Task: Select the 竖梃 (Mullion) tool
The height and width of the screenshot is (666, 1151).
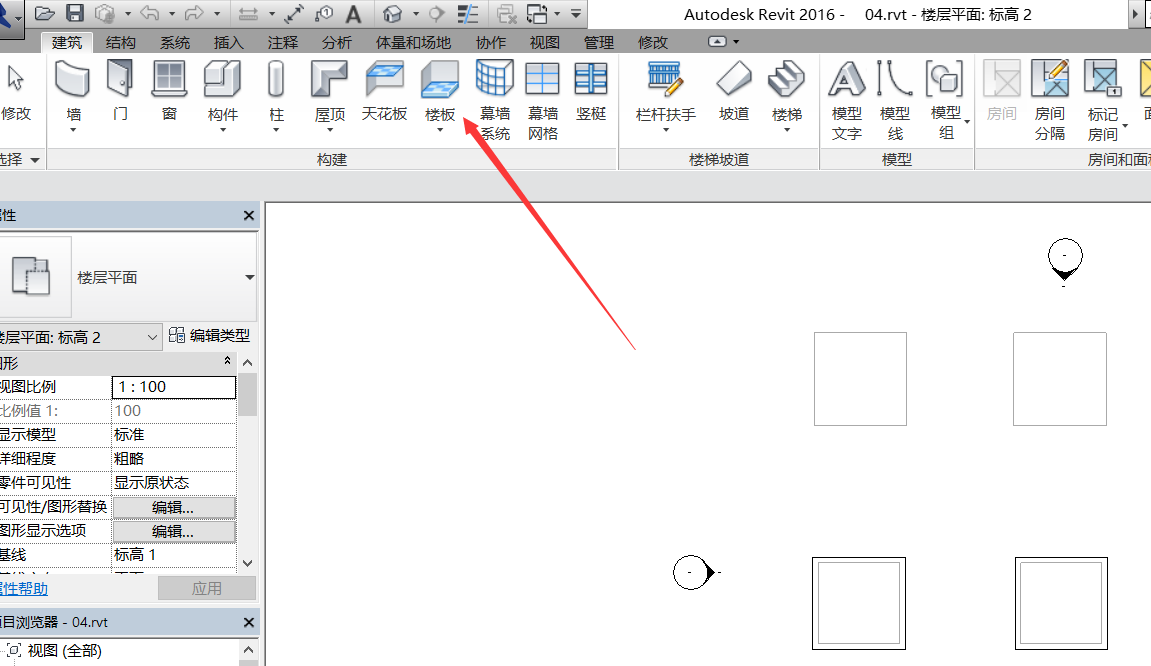Action: point(591,80)
